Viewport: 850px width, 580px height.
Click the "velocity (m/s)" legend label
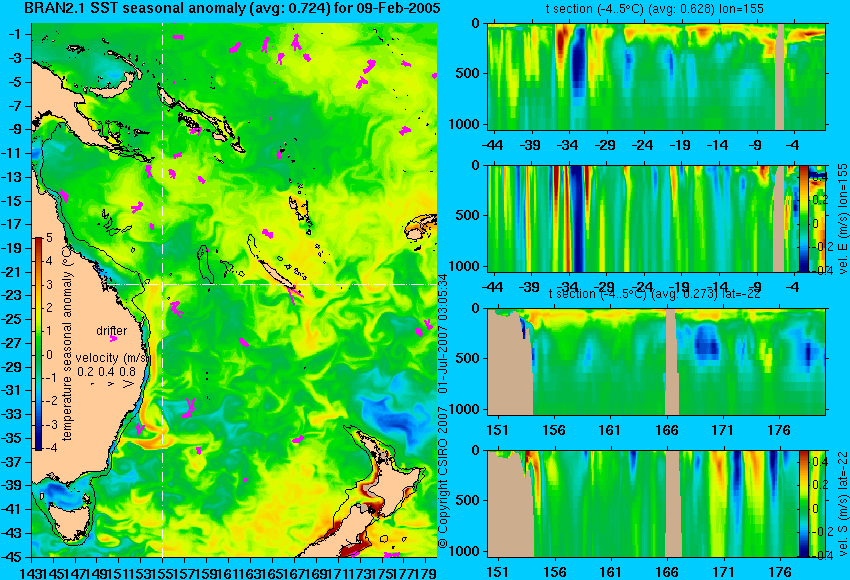pyautogui.click(x=112, y=358)
